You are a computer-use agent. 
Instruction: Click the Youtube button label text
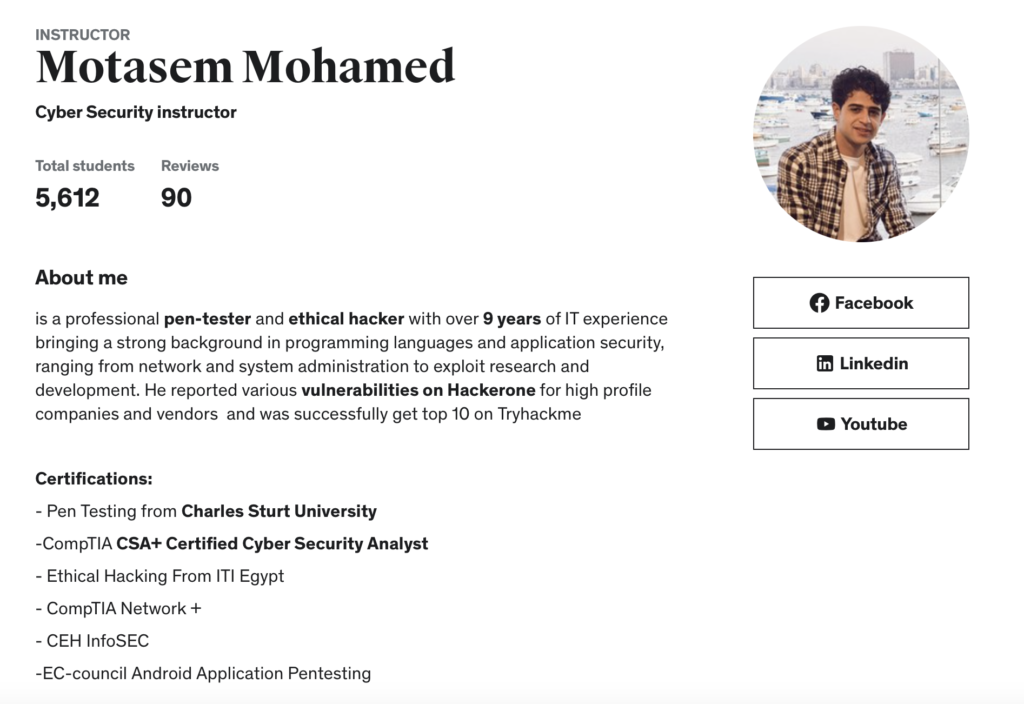tap(874, 424)
